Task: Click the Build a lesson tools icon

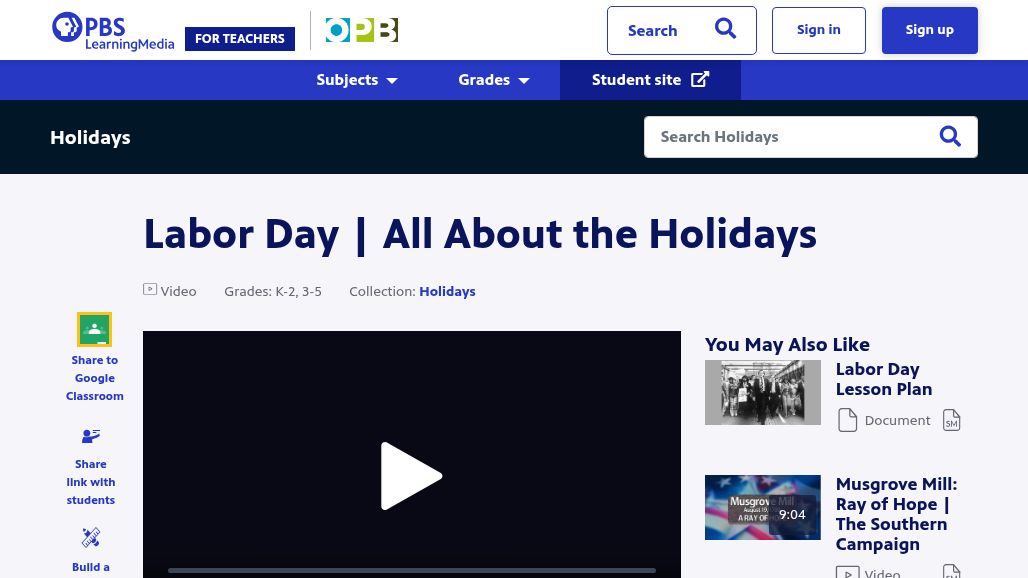Action: (x=90, y=537)
